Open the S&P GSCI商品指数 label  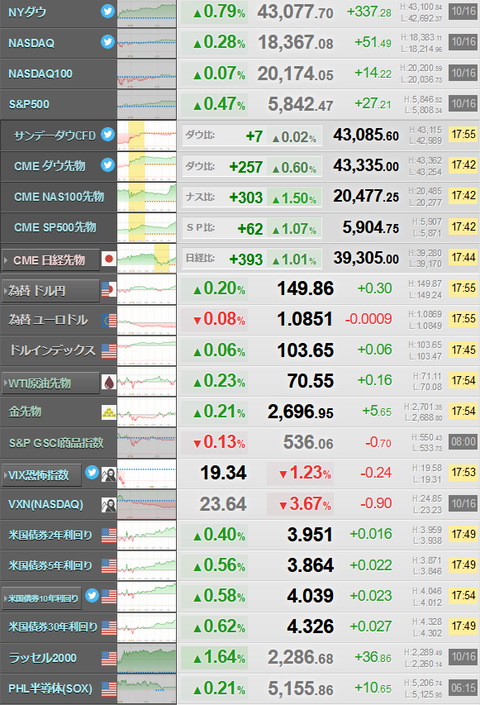pos(56,443)
